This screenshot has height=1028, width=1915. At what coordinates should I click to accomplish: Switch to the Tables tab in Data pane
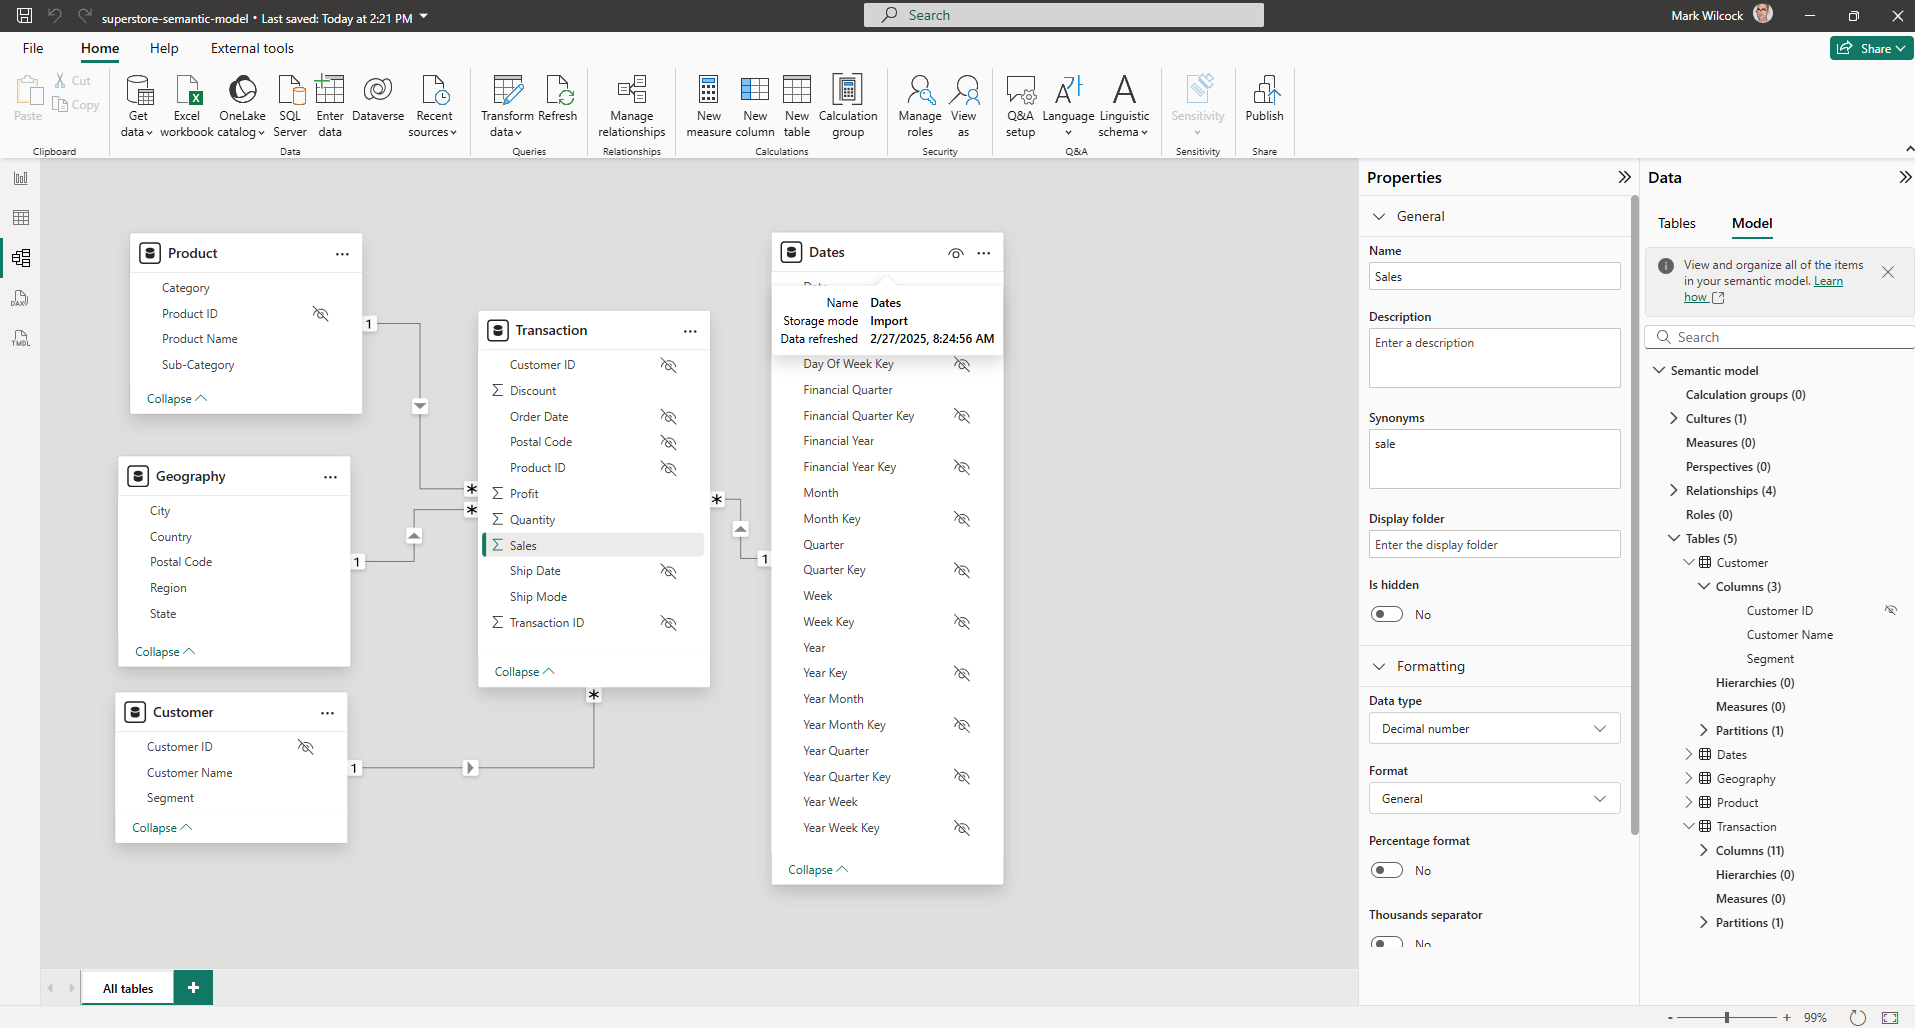1676,223
